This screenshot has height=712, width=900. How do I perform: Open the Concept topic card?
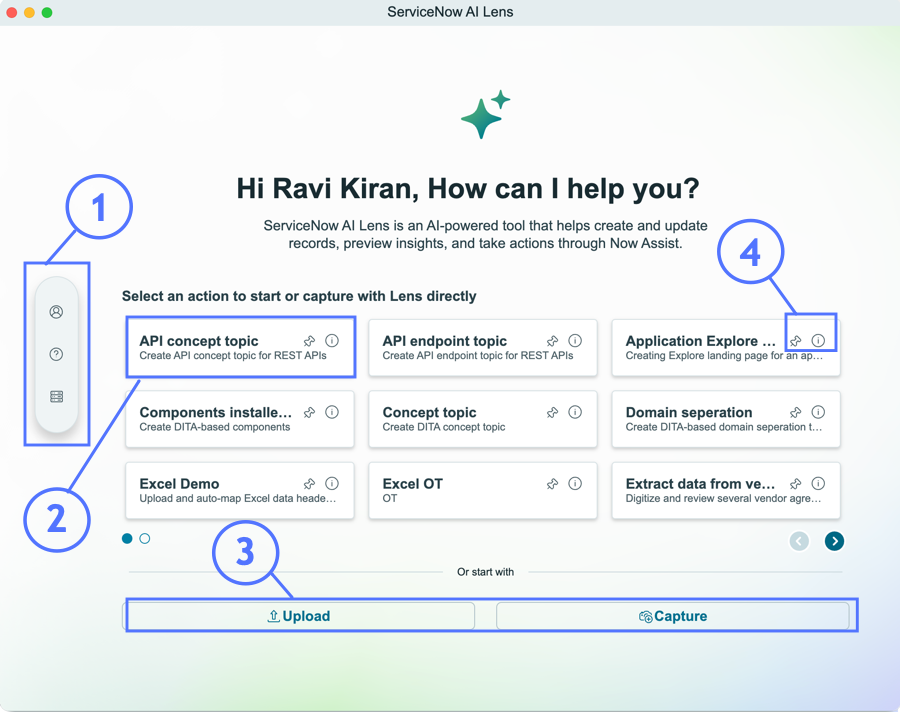483,419
